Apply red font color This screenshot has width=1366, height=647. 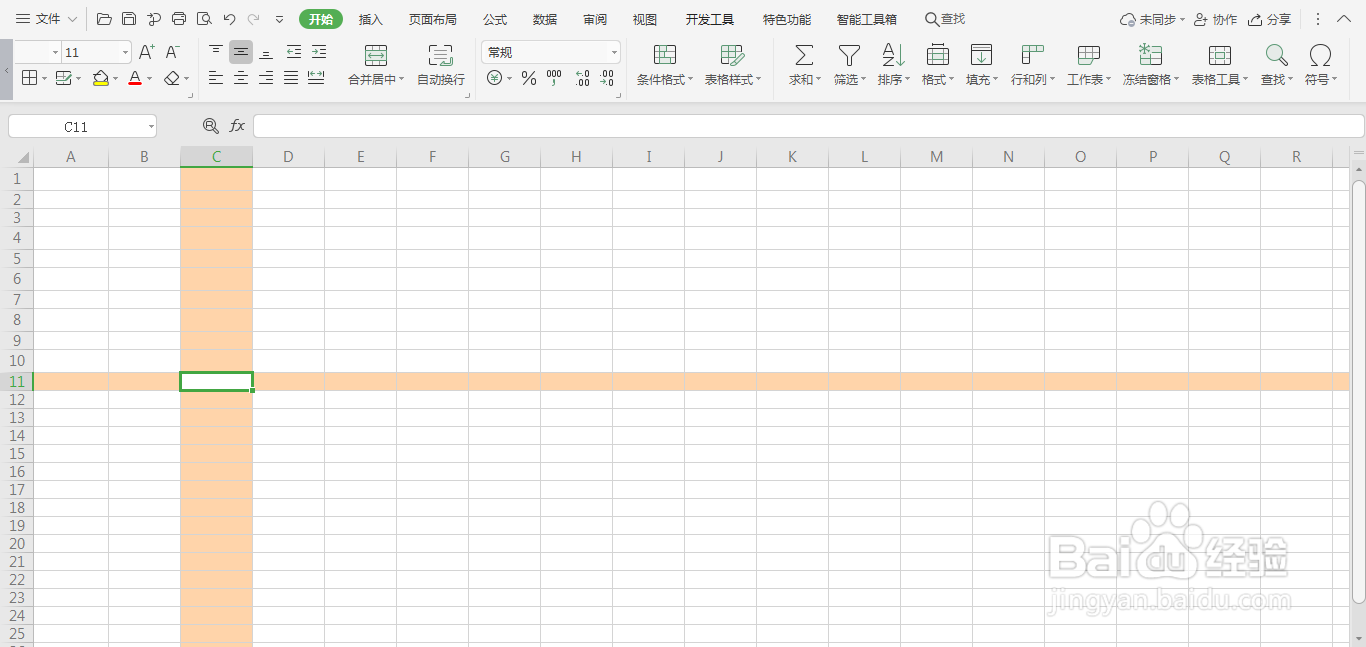click(135, 78)
